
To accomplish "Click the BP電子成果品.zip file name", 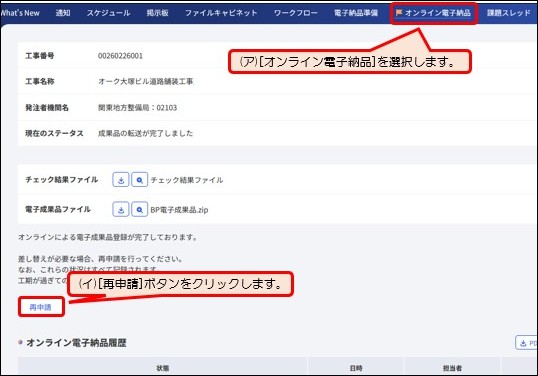I will (179, 210).
